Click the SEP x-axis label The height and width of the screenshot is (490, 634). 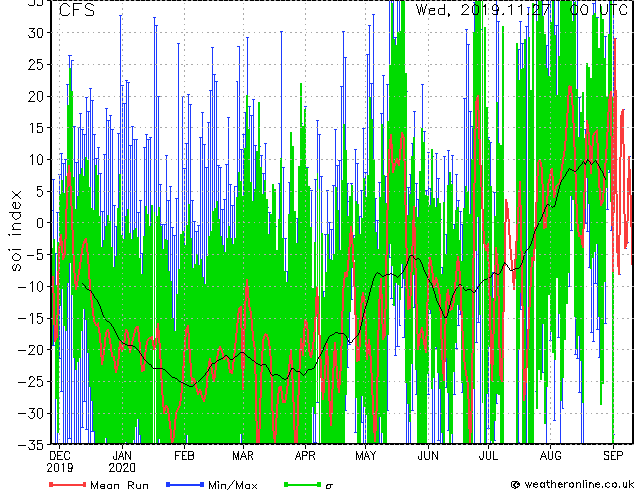pos(613,456)
